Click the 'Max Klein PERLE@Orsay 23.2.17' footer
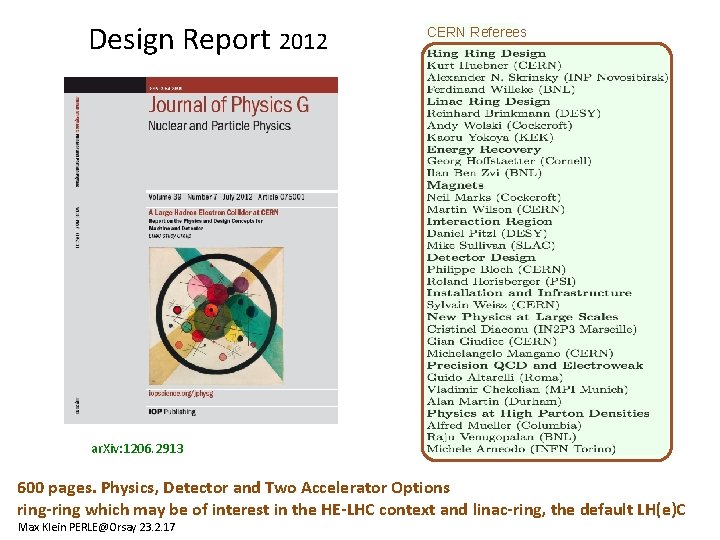The width and height of the screenshot is (720, 540). [x=96, y=527]
